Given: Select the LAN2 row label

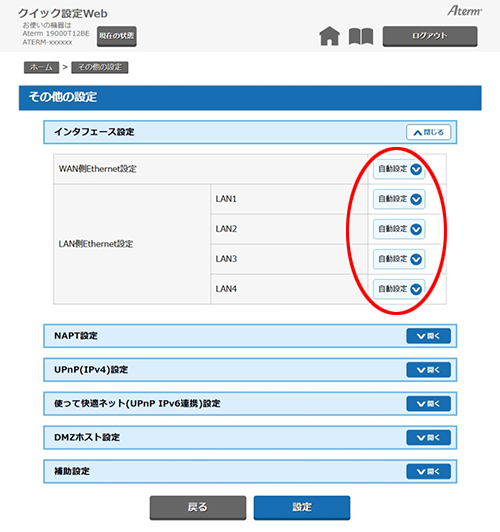Looking at the screenshot, I should pyautogui.click(x=226, y=229).
